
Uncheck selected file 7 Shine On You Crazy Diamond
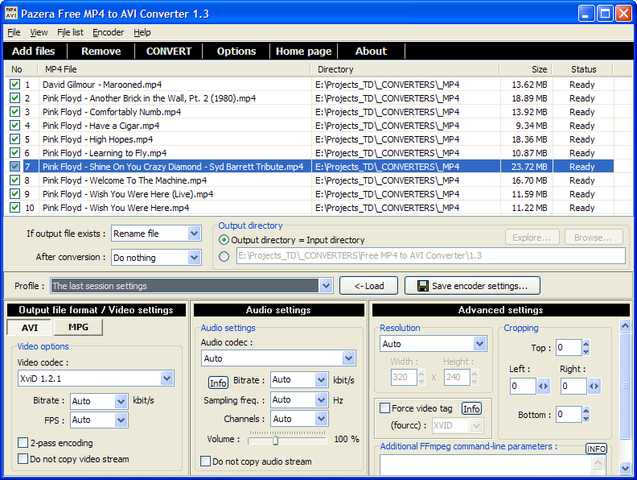pos(15,166)
